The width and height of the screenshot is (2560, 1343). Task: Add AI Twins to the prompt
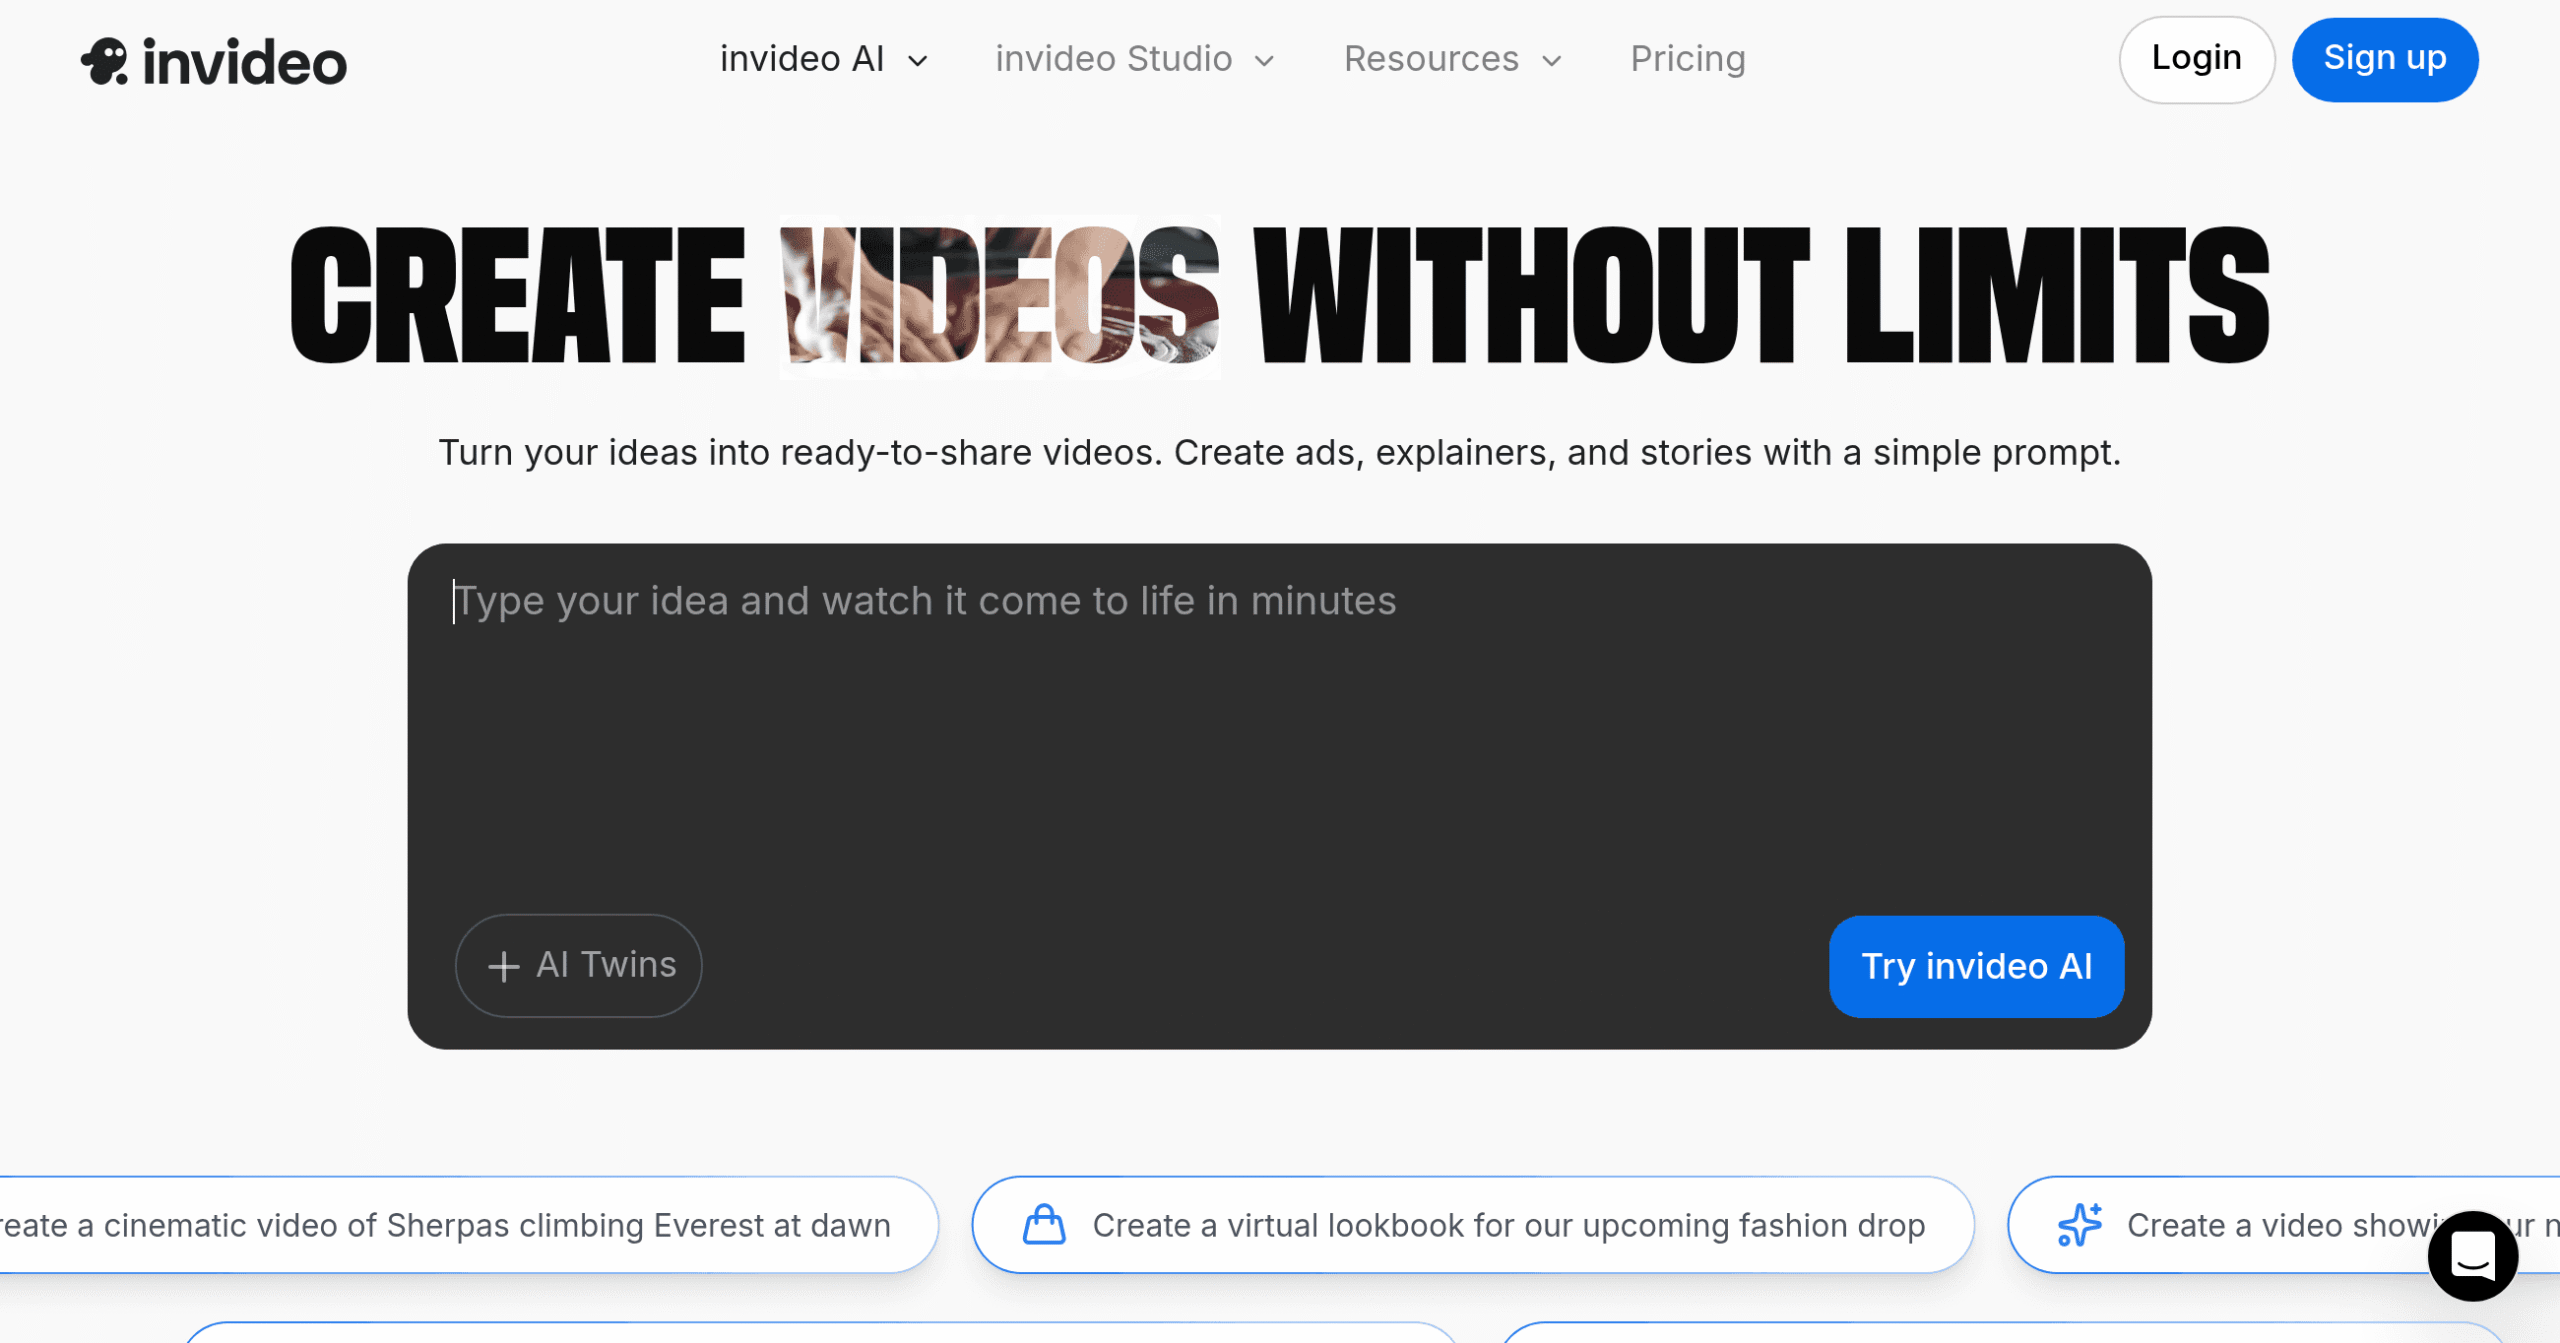[579, 966]
